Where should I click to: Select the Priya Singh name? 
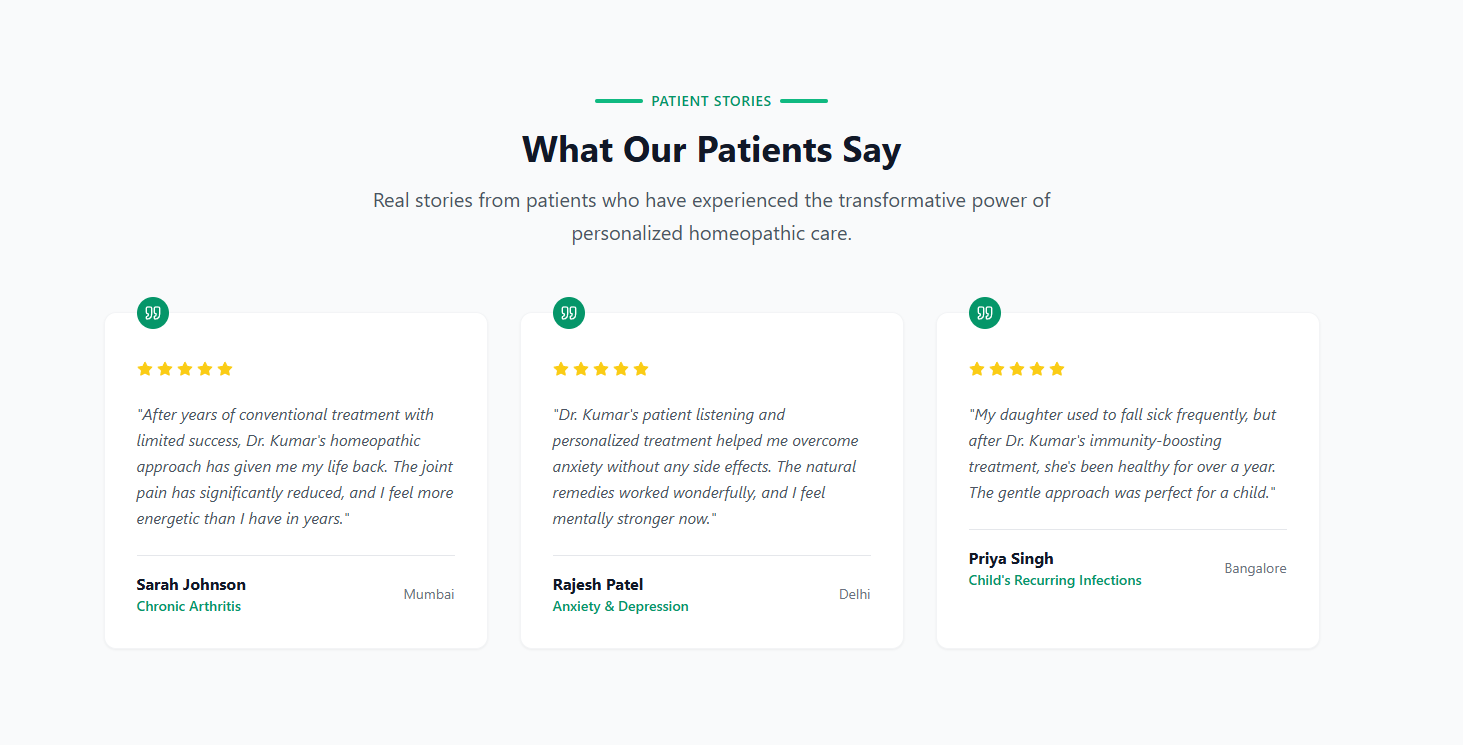(x=1011, y=559)
